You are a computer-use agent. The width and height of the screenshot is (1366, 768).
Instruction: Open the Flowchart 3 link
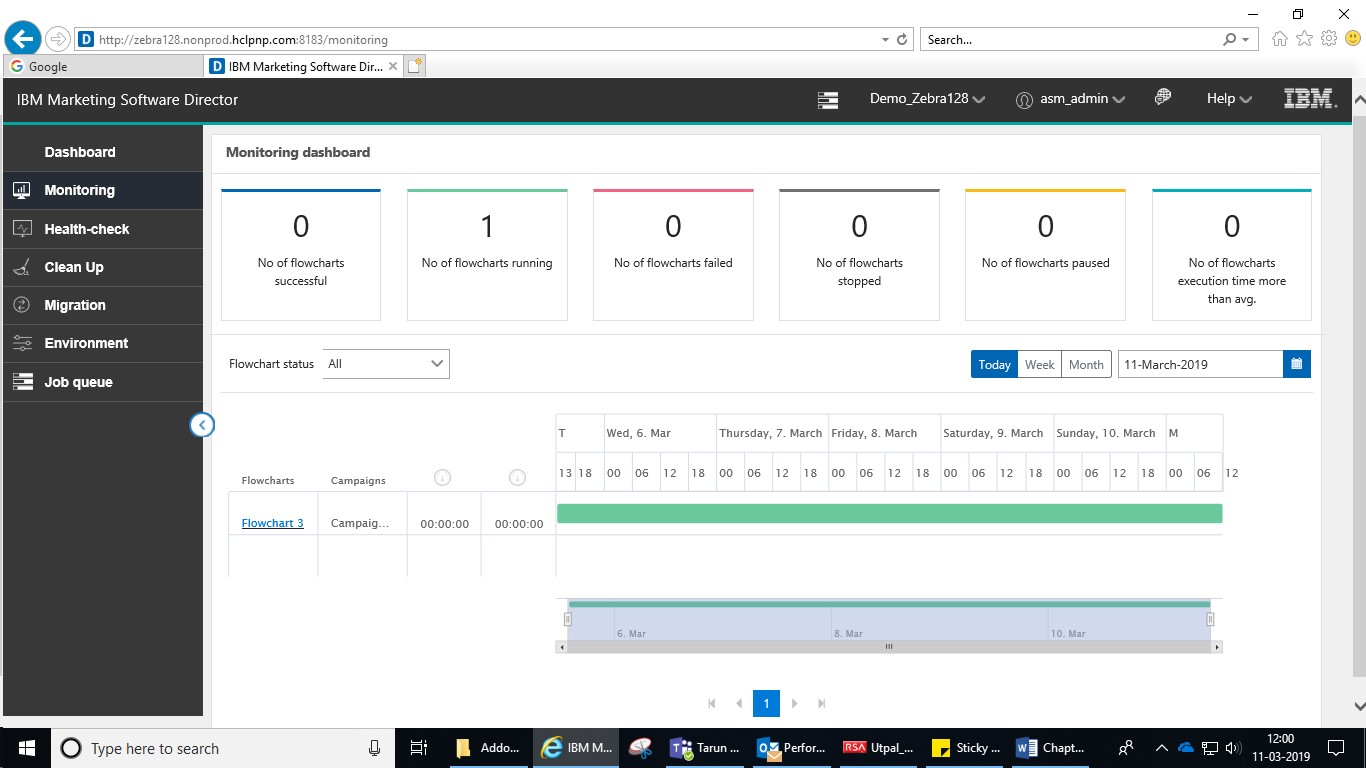pyautogui.click(x=272, y=523)
